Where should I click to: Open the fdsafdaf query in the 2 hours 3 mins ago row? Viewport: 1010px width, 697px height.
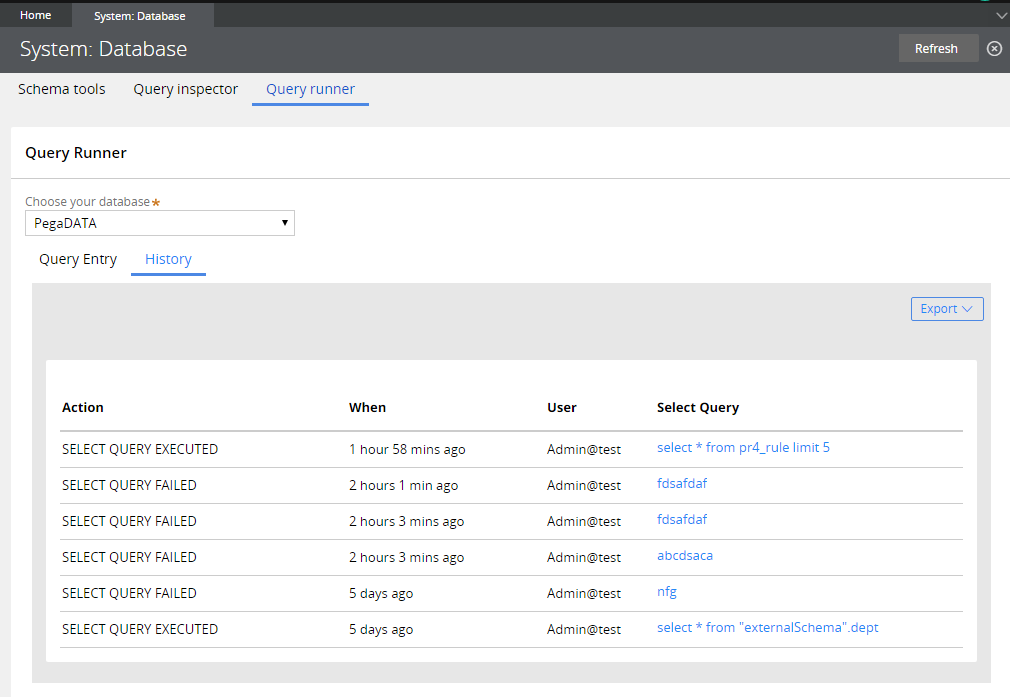(682, 519)
